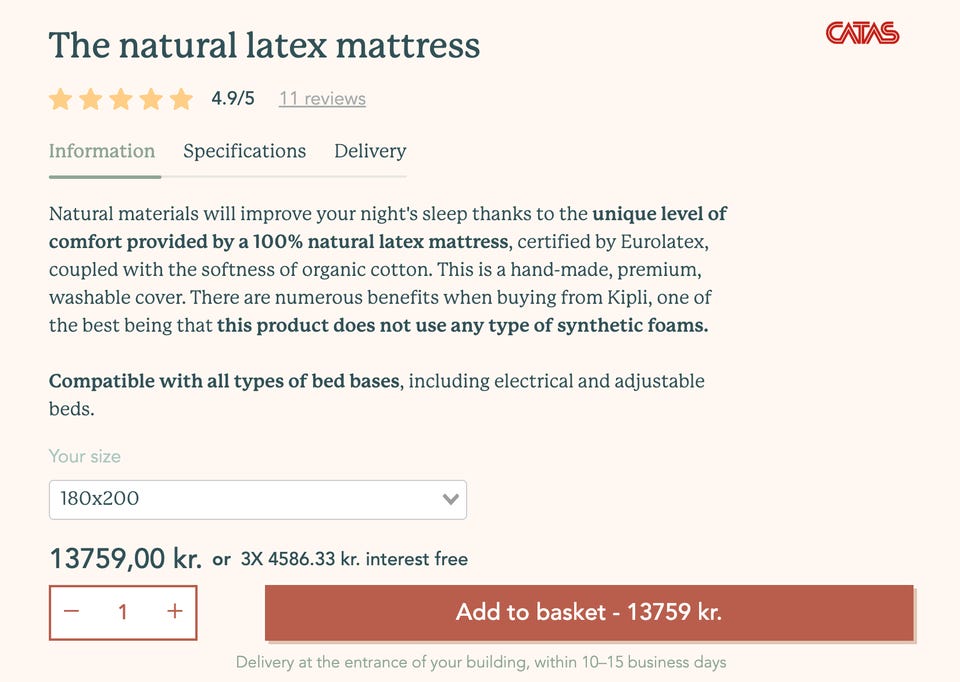Open the 180x200 size dropdown
Screen dimensions: 960x682
(257, 499)
